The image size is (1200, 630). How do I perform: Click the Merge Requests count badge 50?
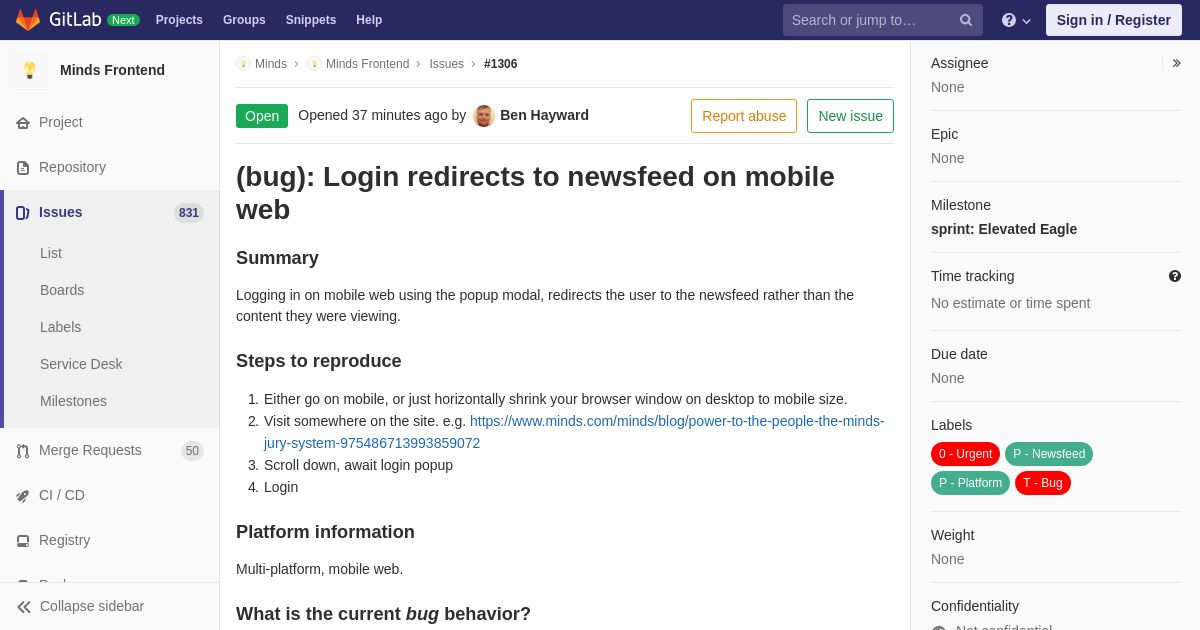[x=192, y=451]
